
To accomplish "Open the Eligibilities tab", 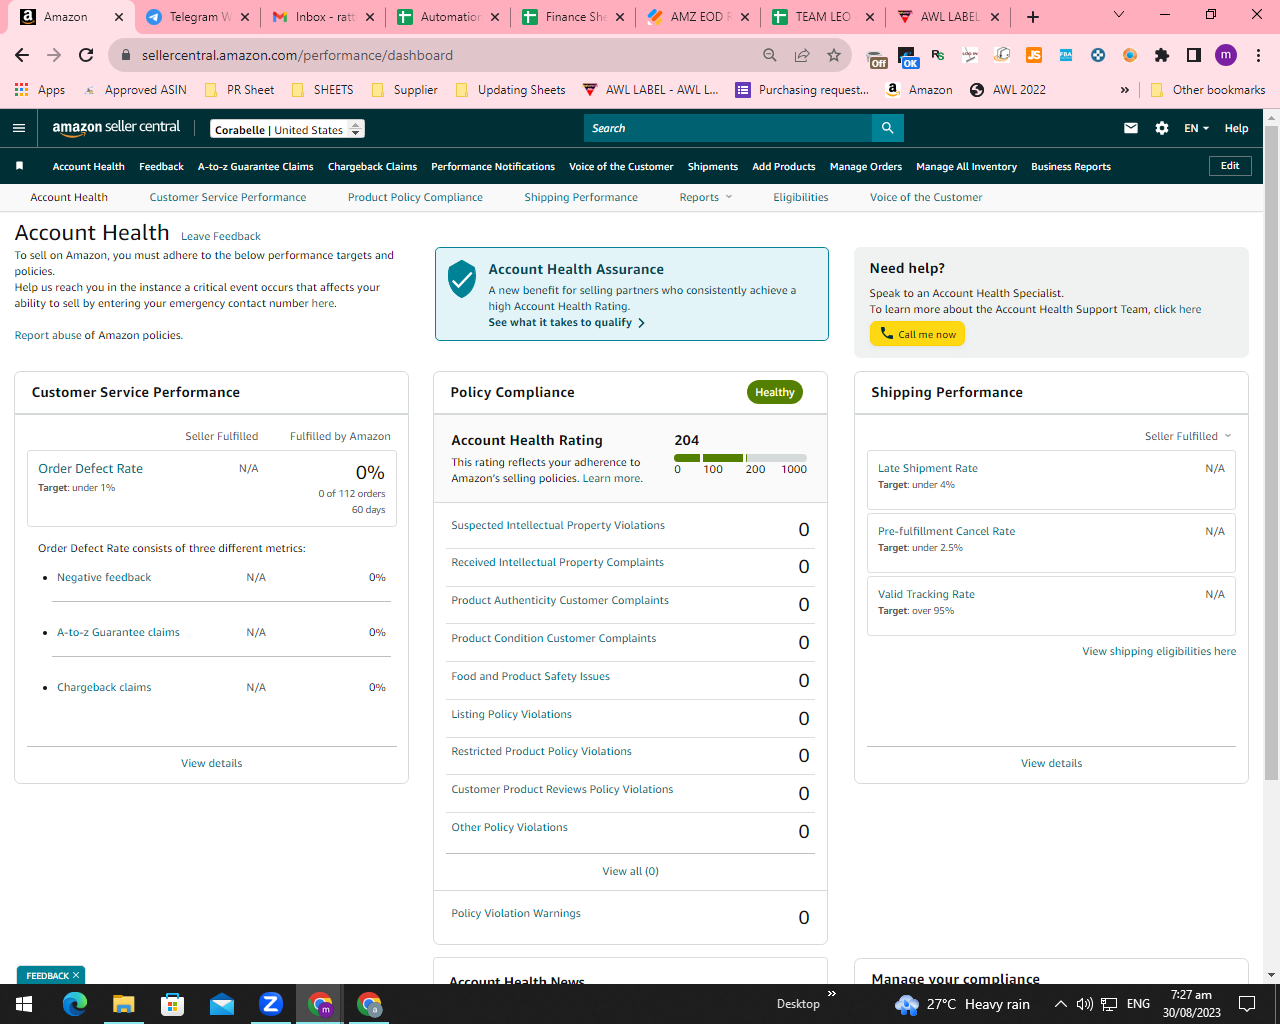I will point(801,197).
